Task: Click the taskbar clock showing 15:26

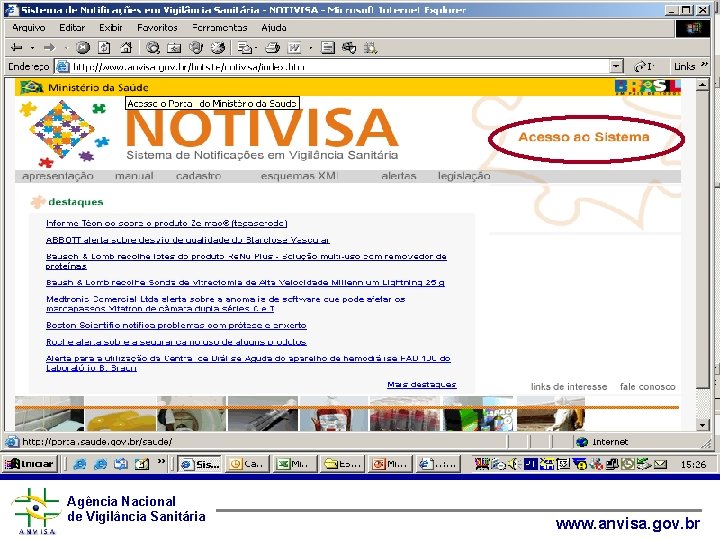Action: click(x=693, y=464)
